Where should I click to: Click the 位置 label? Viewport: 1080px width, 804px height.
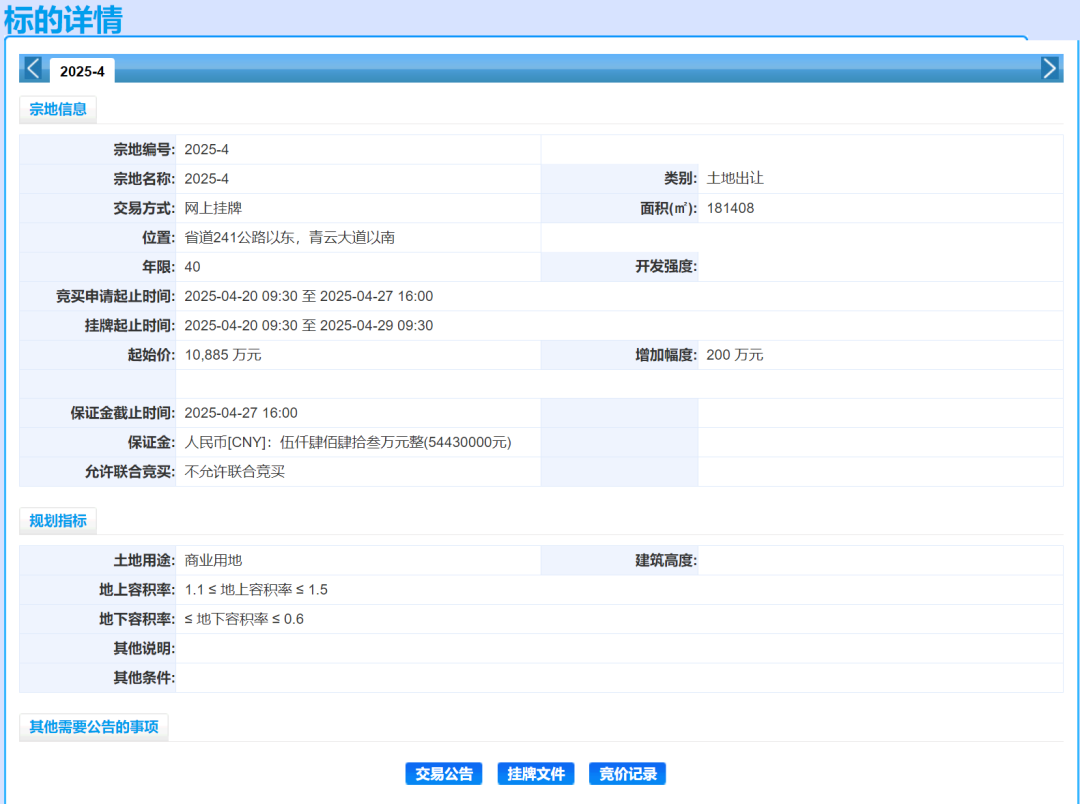tap(158, 238)
